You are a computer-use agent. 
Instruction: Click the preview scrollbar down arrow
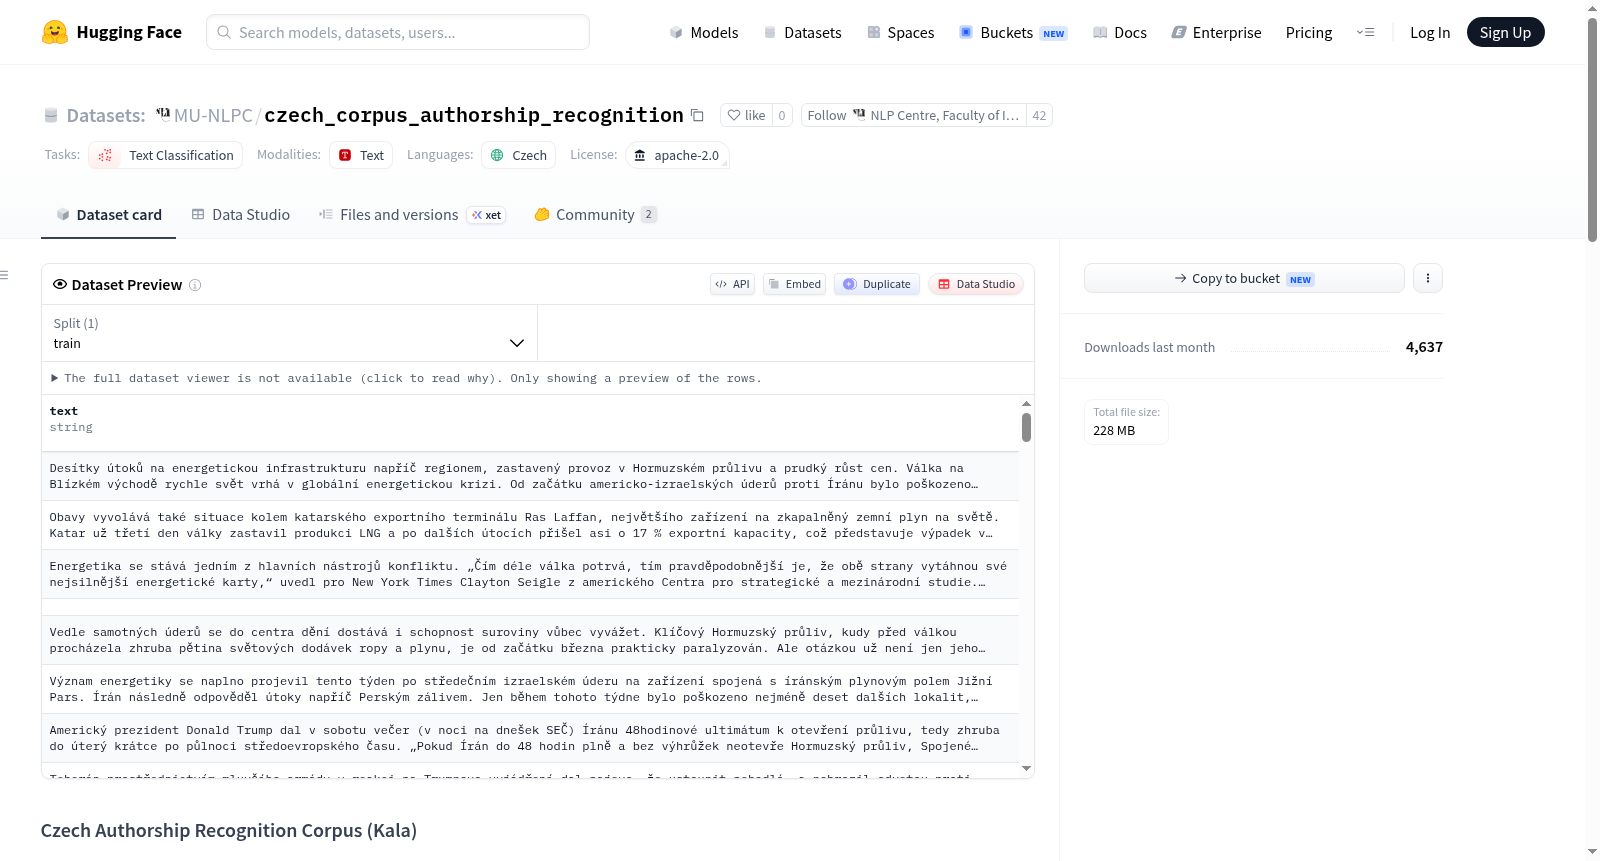click(x=1026, y=768)
